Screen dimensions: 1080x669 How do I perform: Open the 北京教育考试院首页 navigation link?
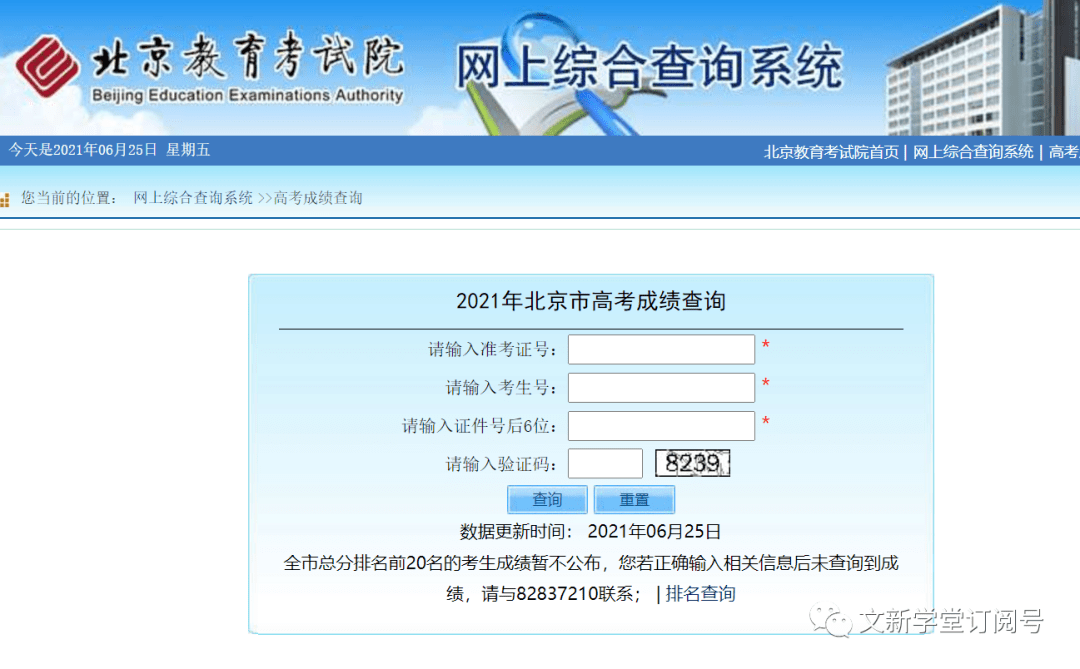click(831, 152)
